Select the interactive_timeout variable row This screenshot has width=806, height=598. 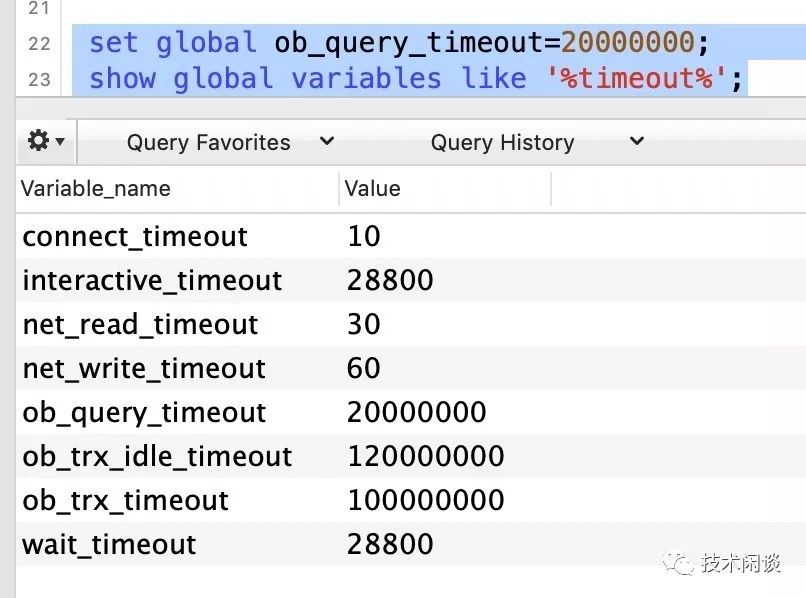[152, 281]
